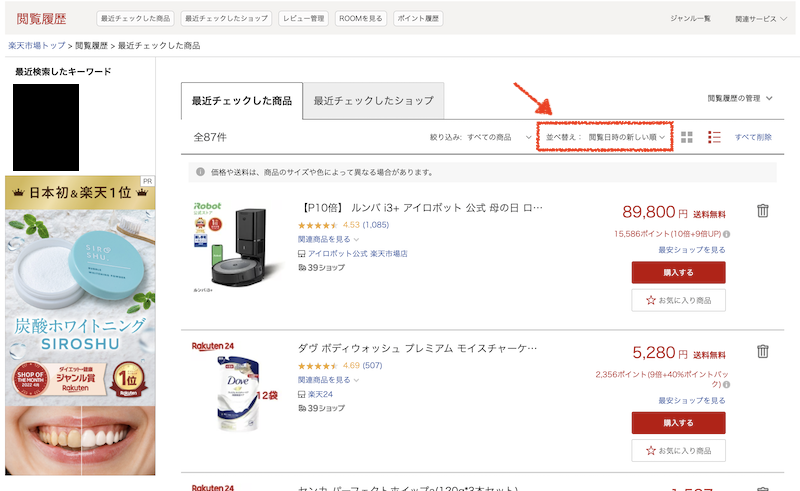Click すべて削除 link

(x=753, y=137)
